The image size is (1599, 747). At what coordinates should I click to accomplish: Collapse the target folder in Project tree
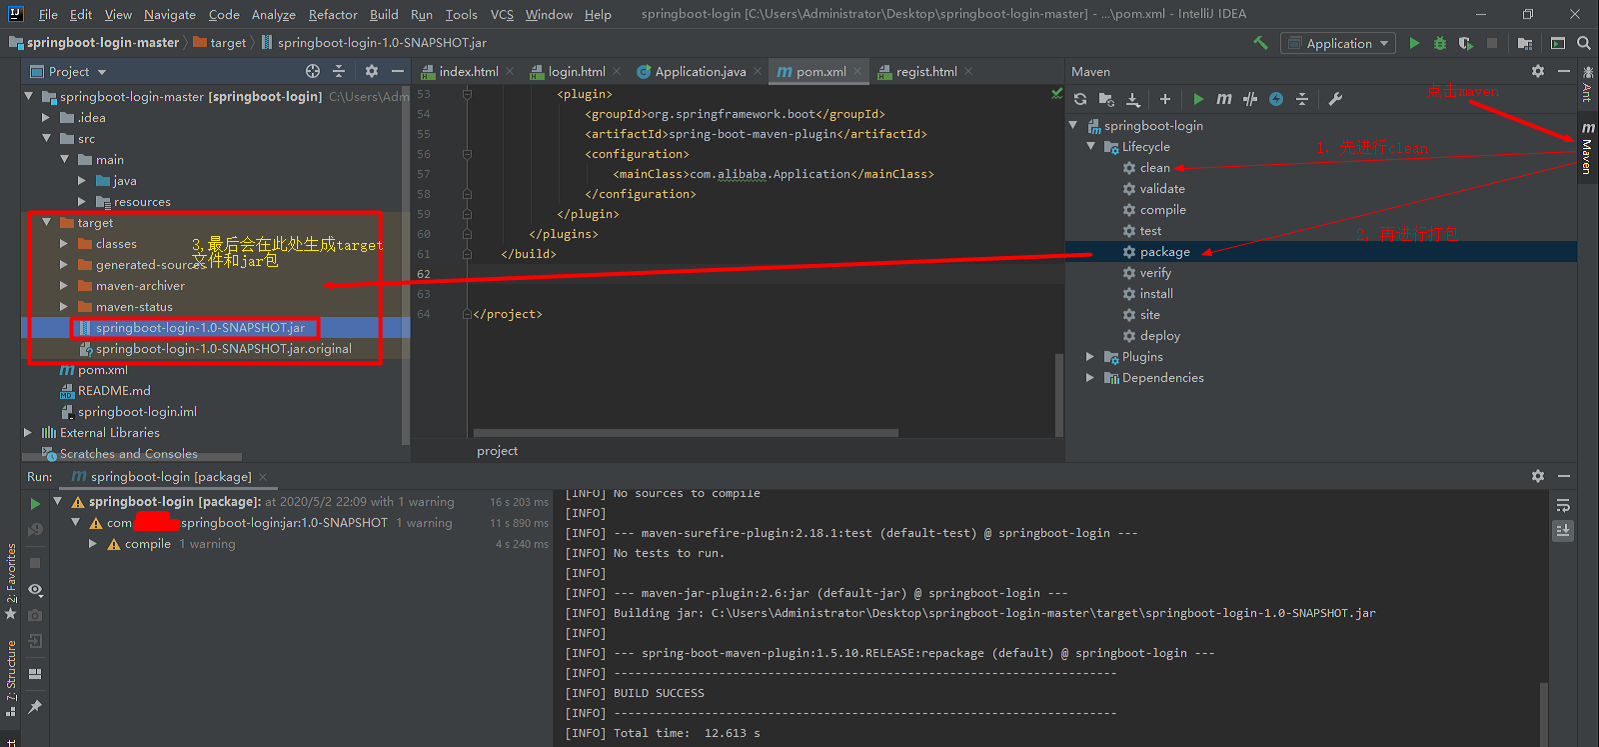46,223
